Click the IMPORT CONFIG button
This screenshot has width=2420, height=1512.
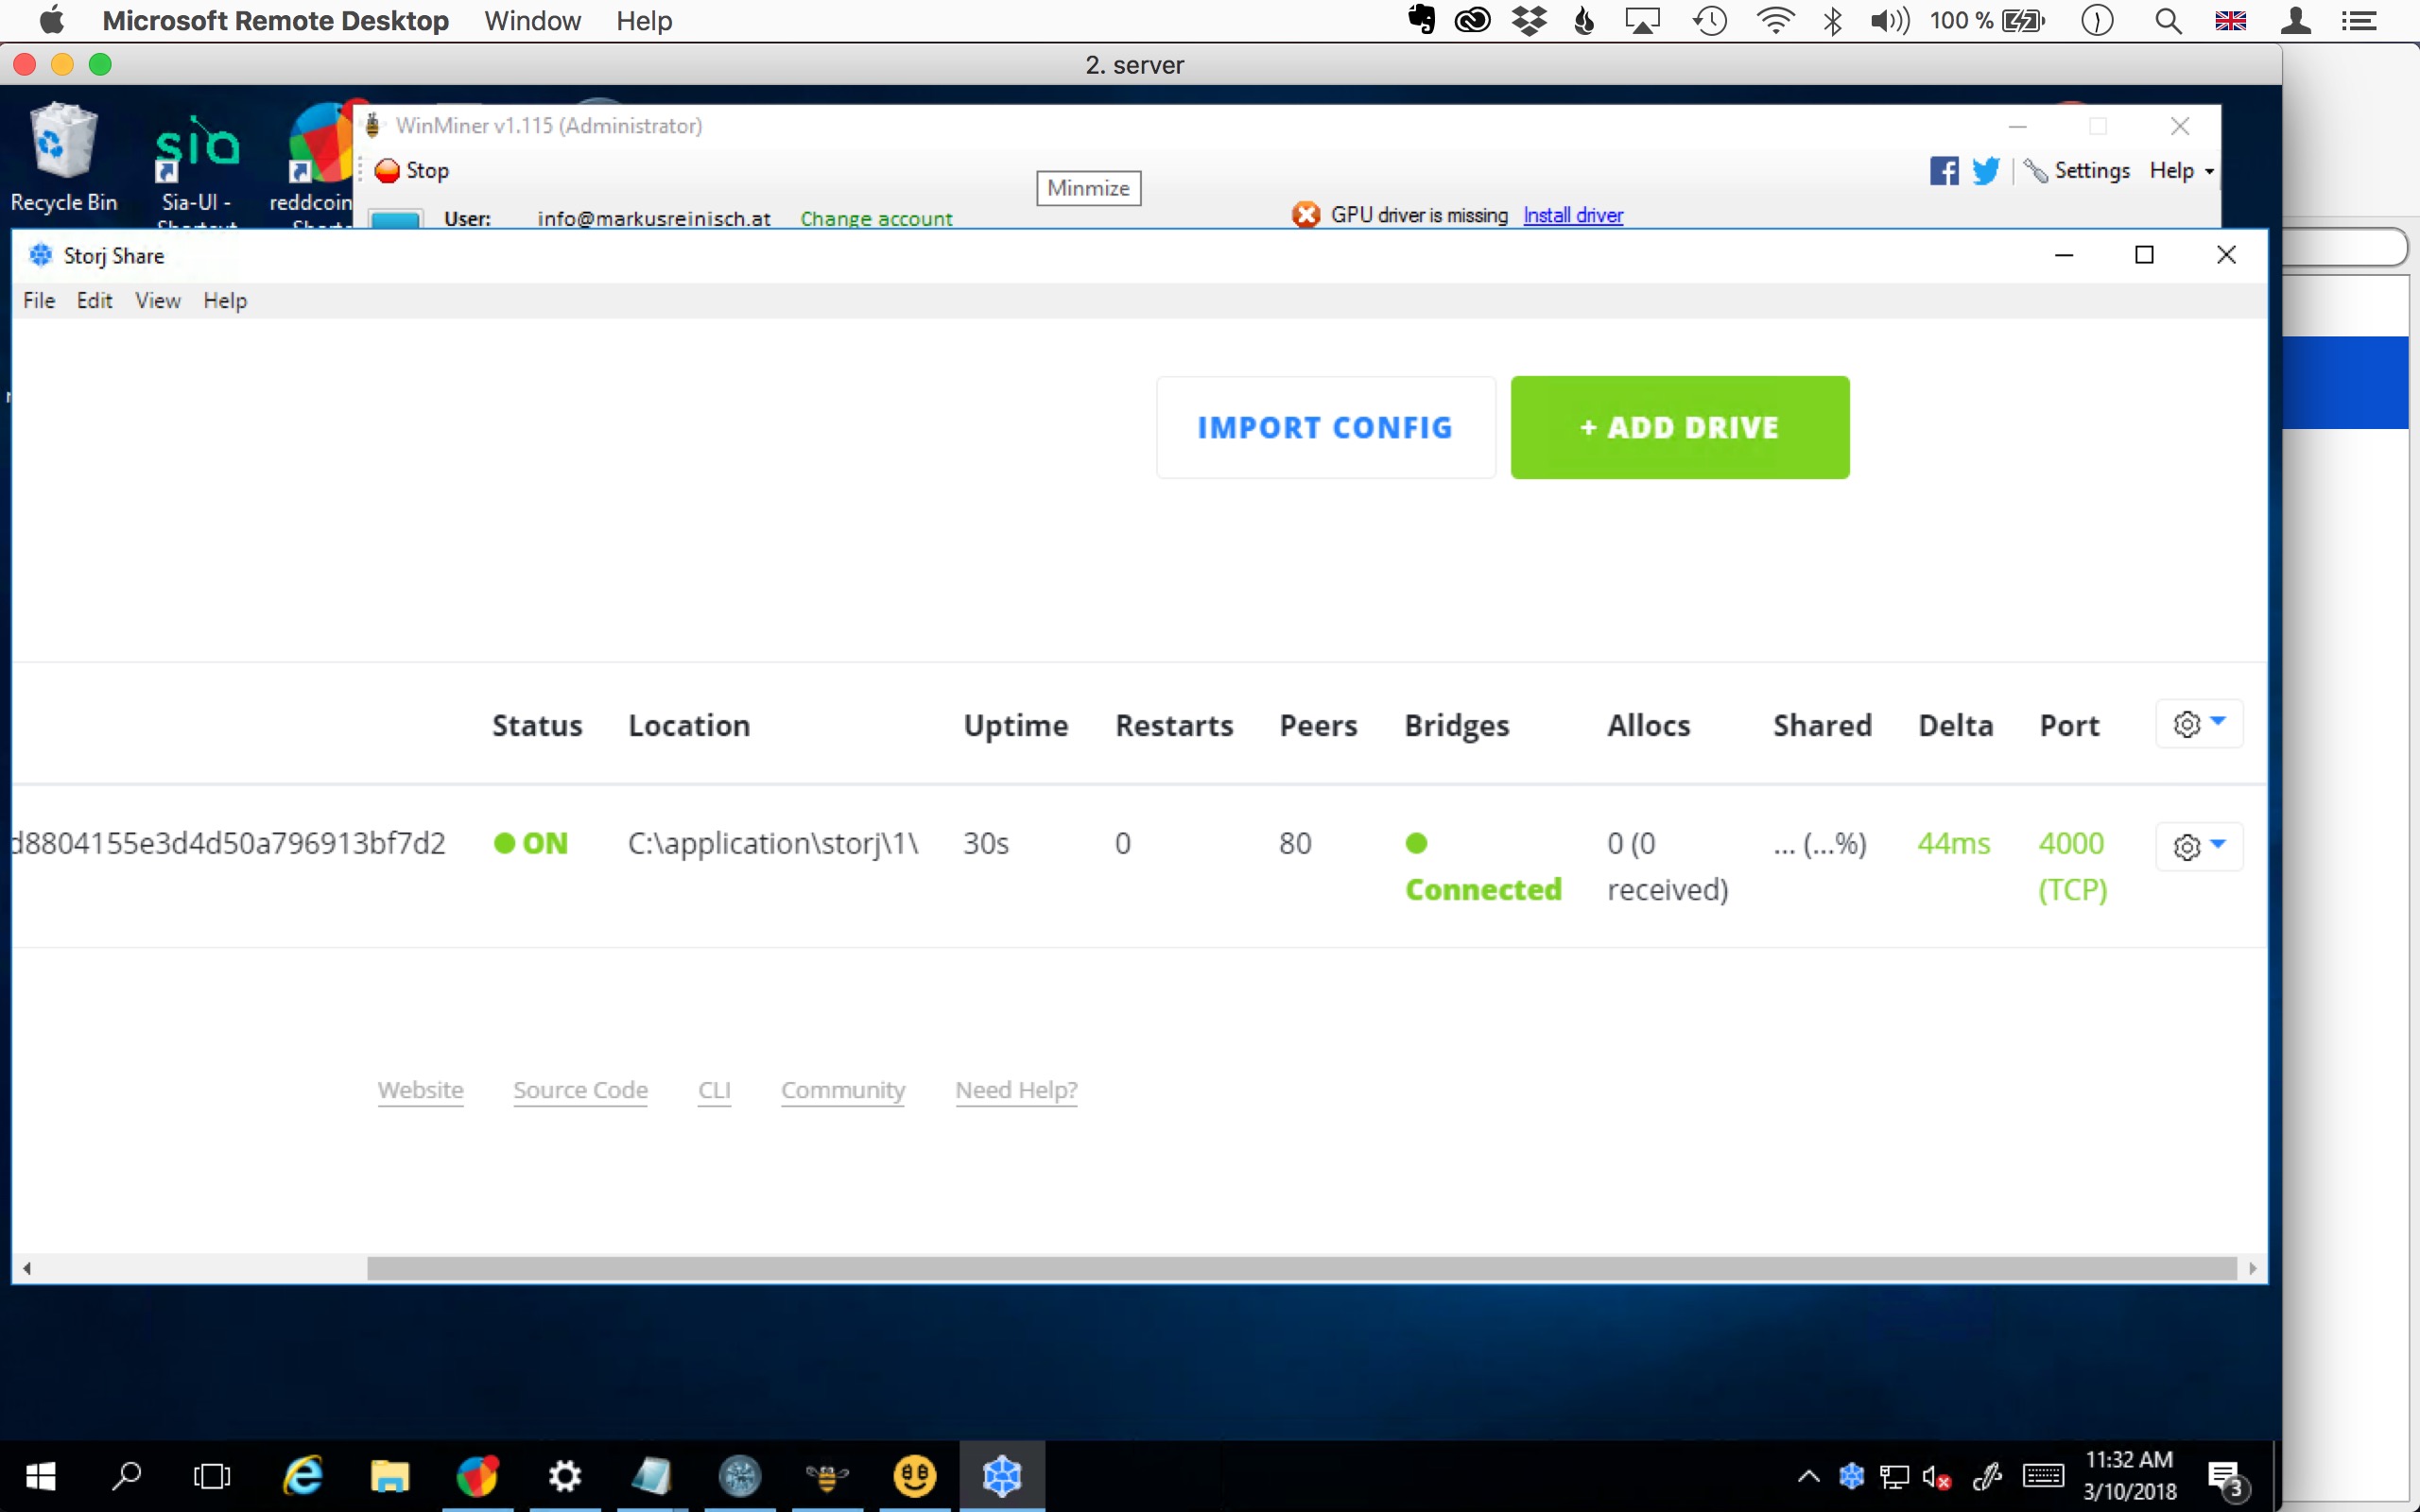[1325, 427]
